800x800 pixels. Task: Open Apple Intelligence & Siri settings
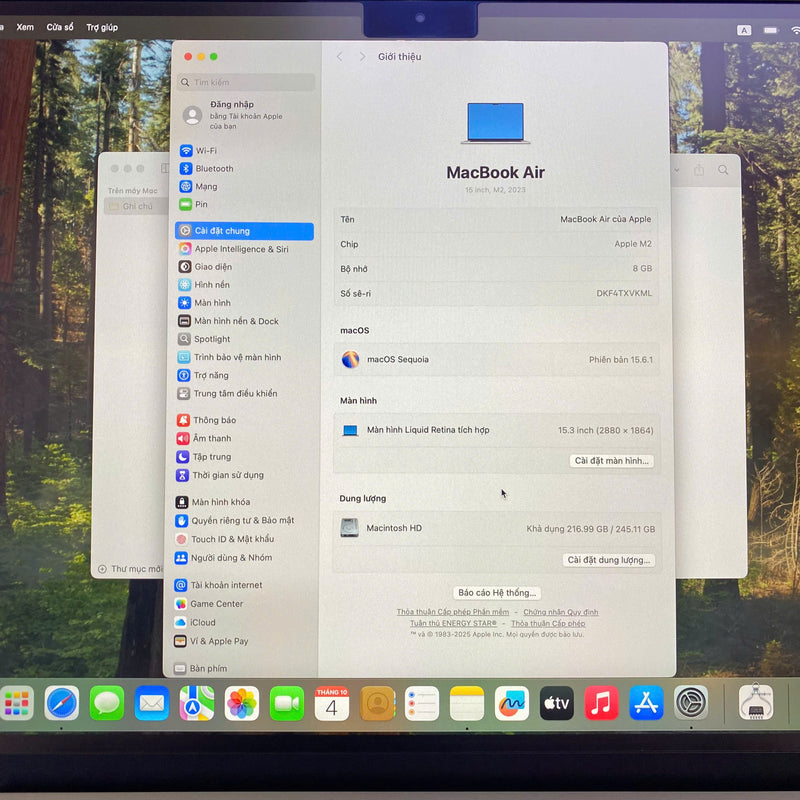(x=240, y=249)
